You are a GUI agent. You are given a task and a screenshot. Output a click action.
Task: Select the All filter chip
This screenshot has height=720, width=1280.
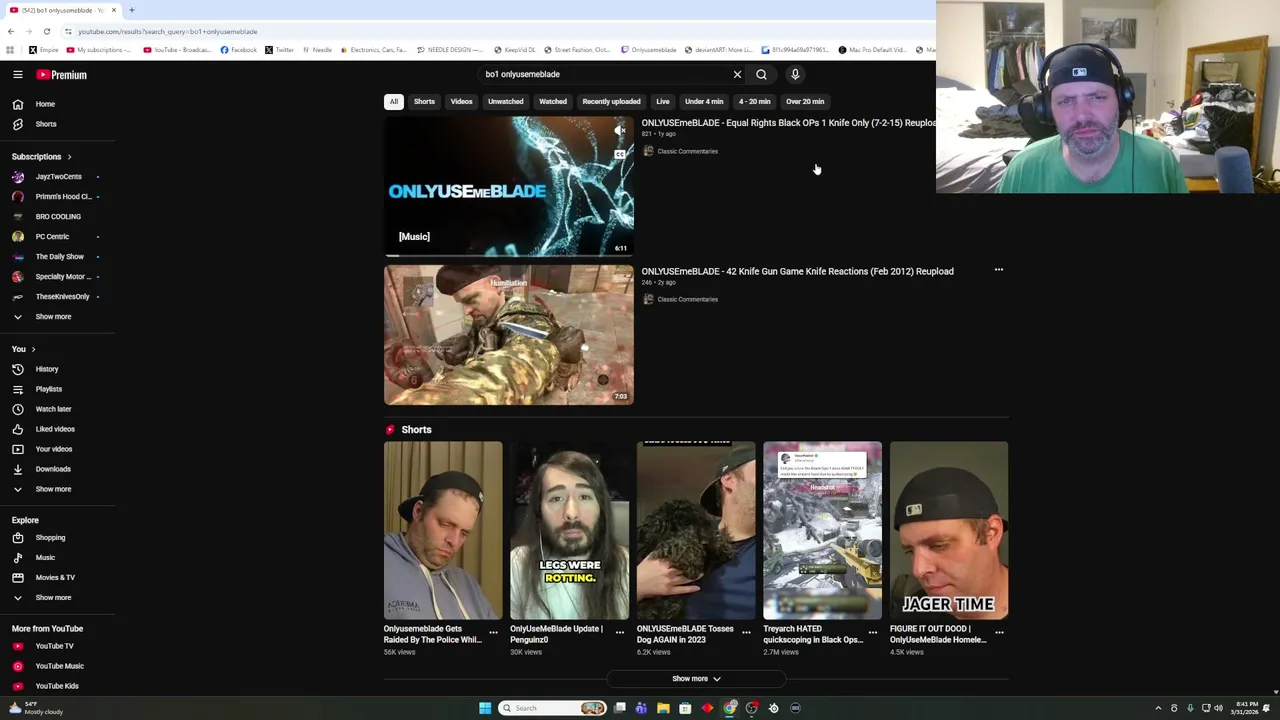(x=394, y=101)
